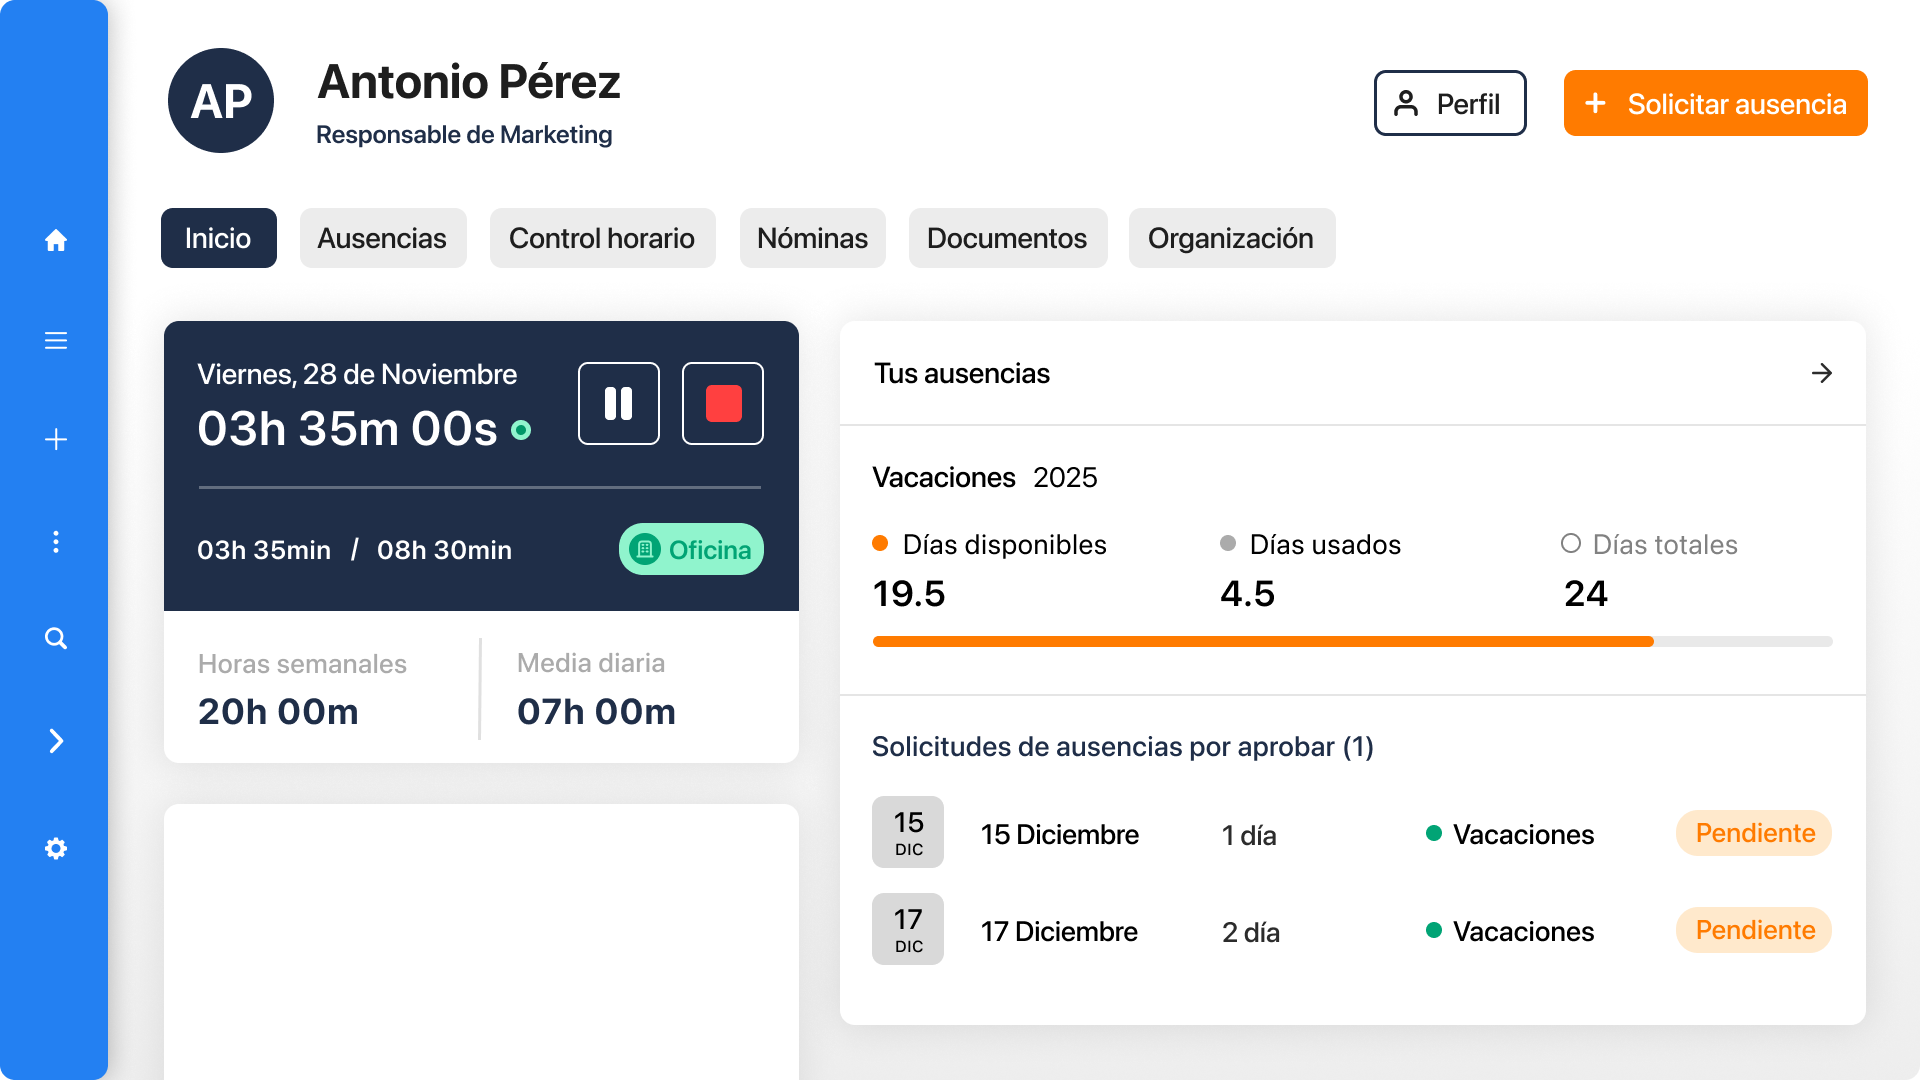Click the Pendiente badge for 15 Diciembre
Screen dimensions: 1920x1080
(1753, 833)
